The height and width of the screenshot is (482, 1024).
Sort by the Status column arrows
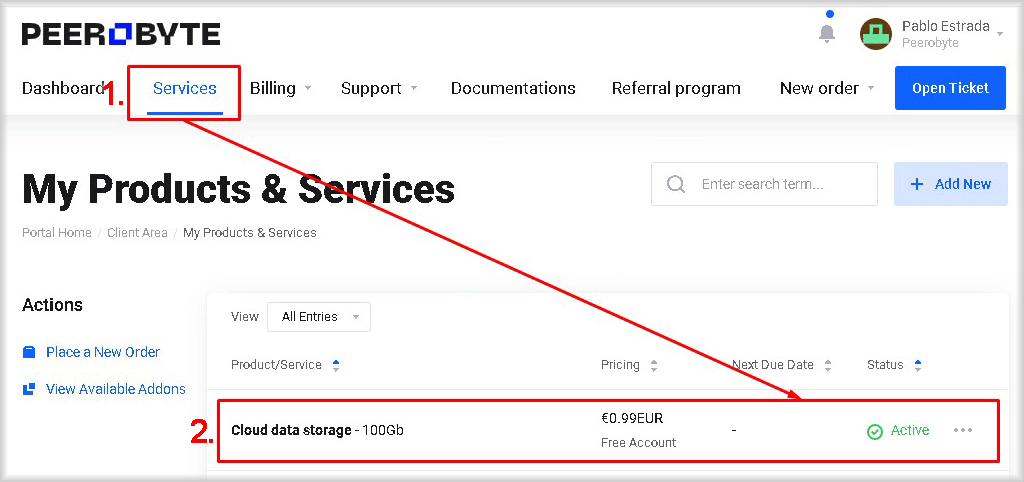918,365
